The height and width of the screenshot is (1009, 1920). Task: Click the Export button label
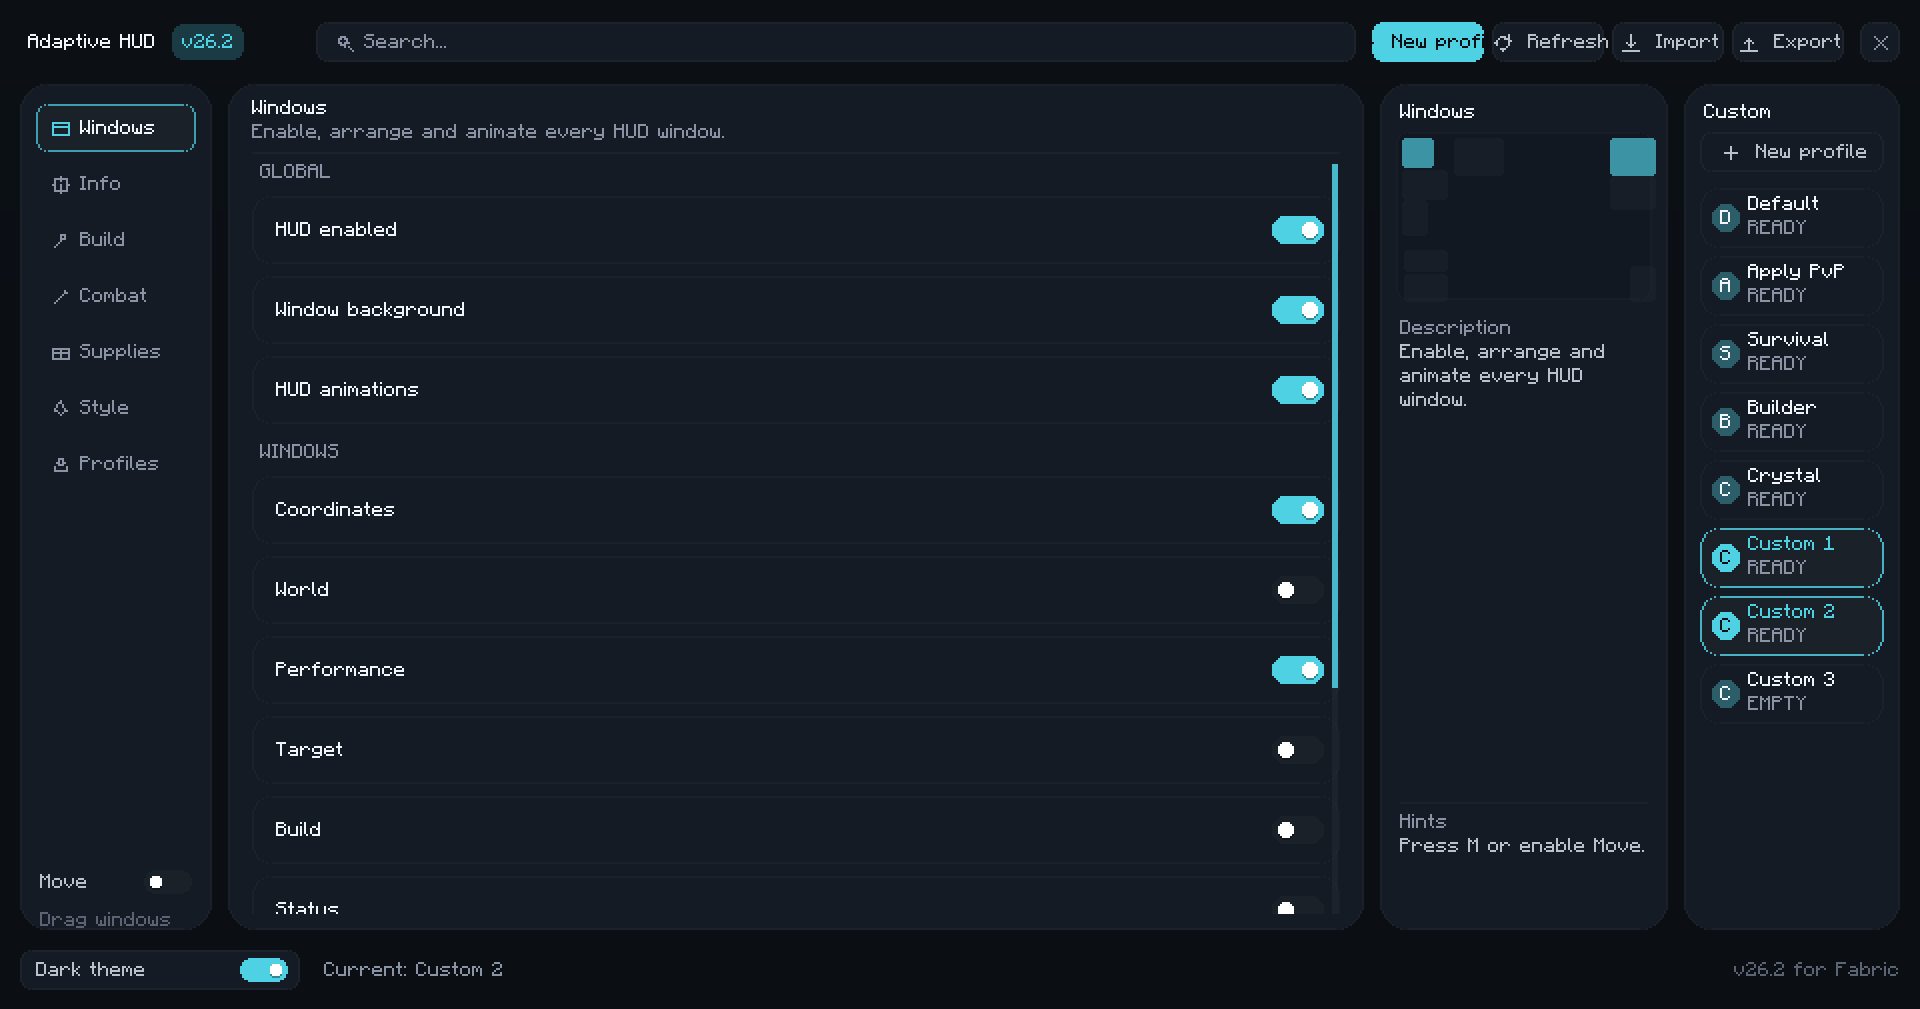point(1806,42)
